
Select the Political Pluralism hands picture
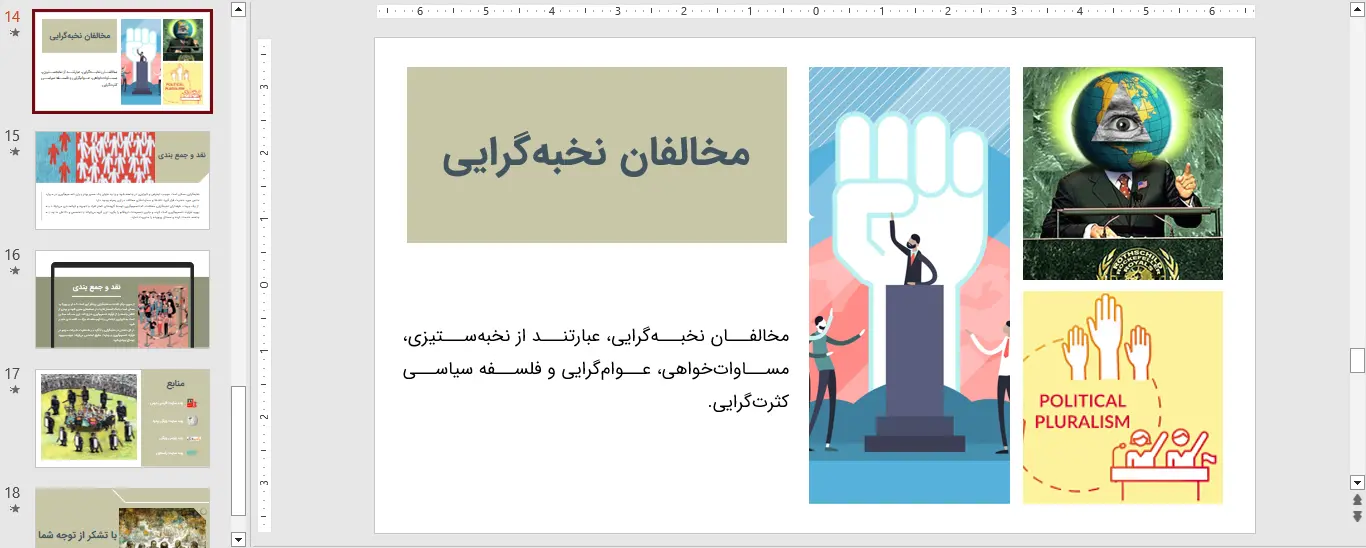coord(1122,397)
